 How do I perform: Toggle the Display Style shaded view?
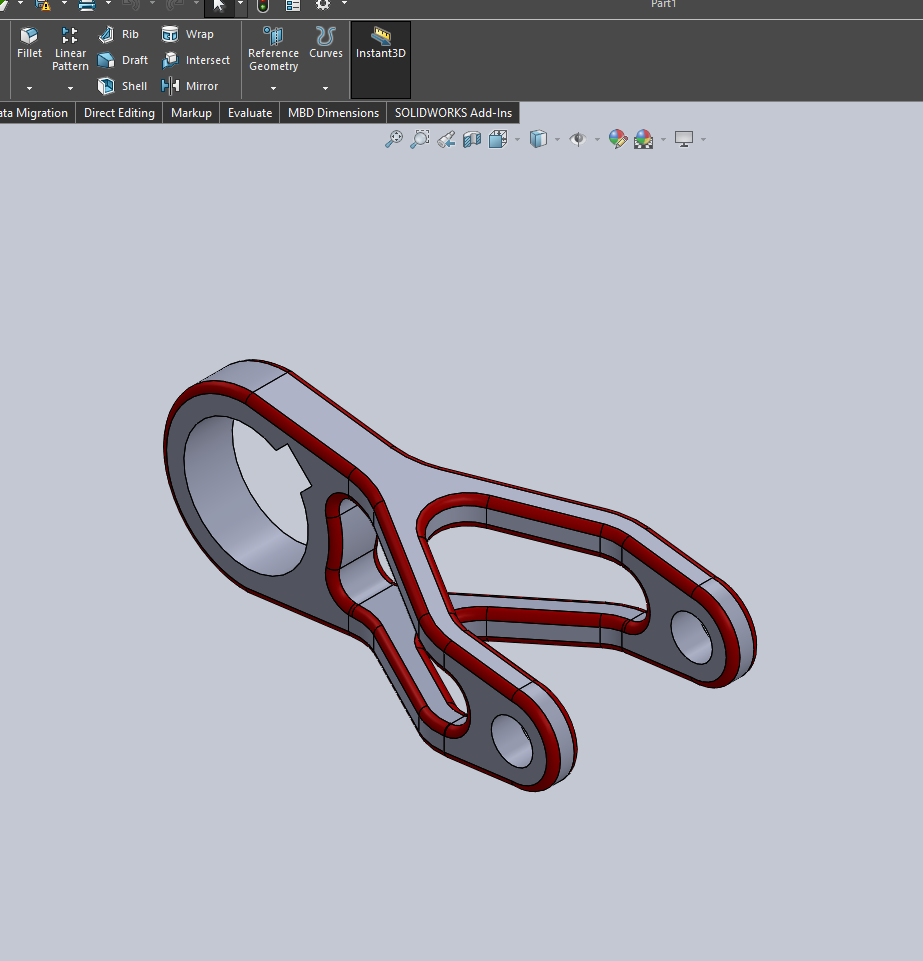(537, 139)
